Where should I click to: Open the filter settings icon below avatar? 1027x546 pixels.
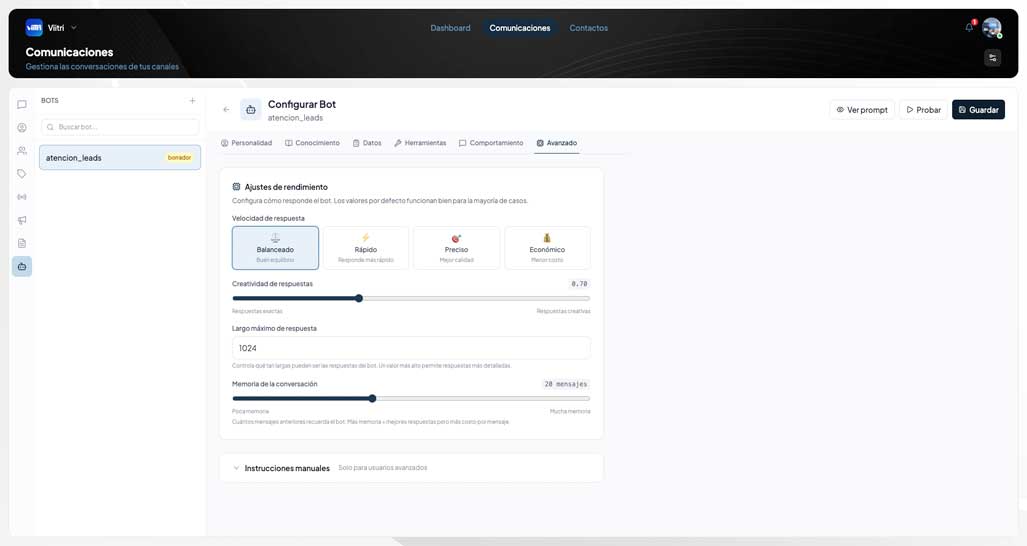[992, 58]
